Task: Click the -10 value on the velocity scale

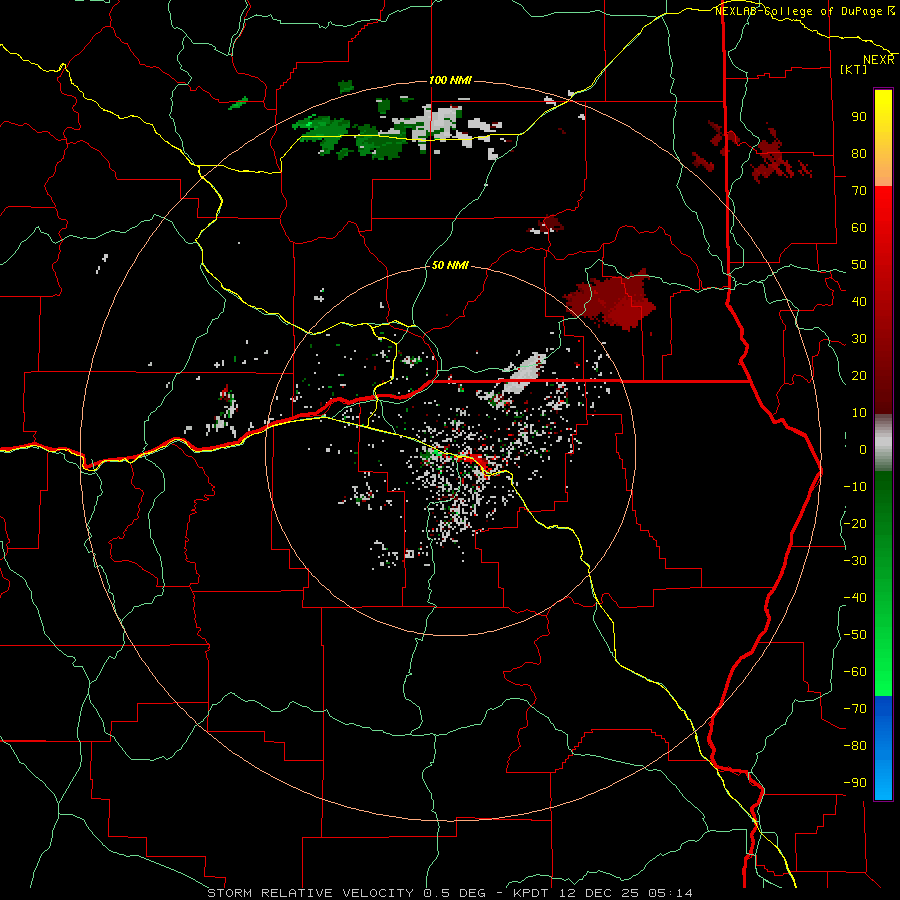Action: click(855, 487)
